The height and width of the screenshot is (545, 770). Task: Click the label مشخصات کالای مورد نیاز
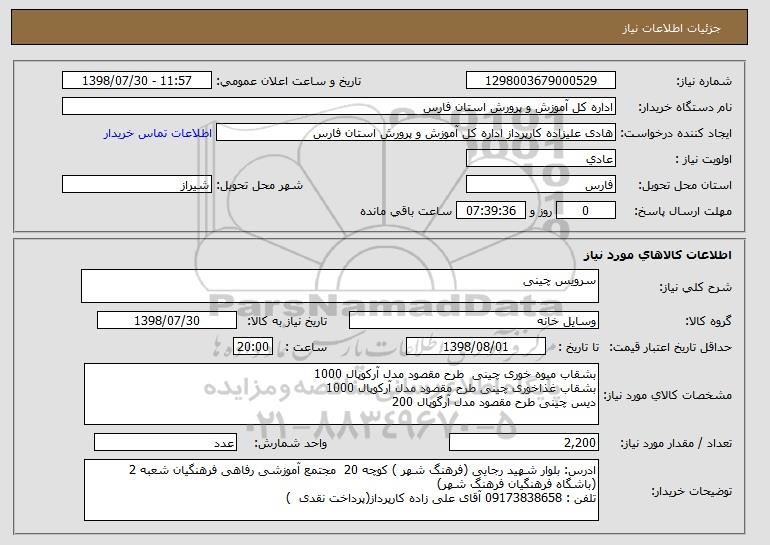pyautogui.click(x=668, y=395)
